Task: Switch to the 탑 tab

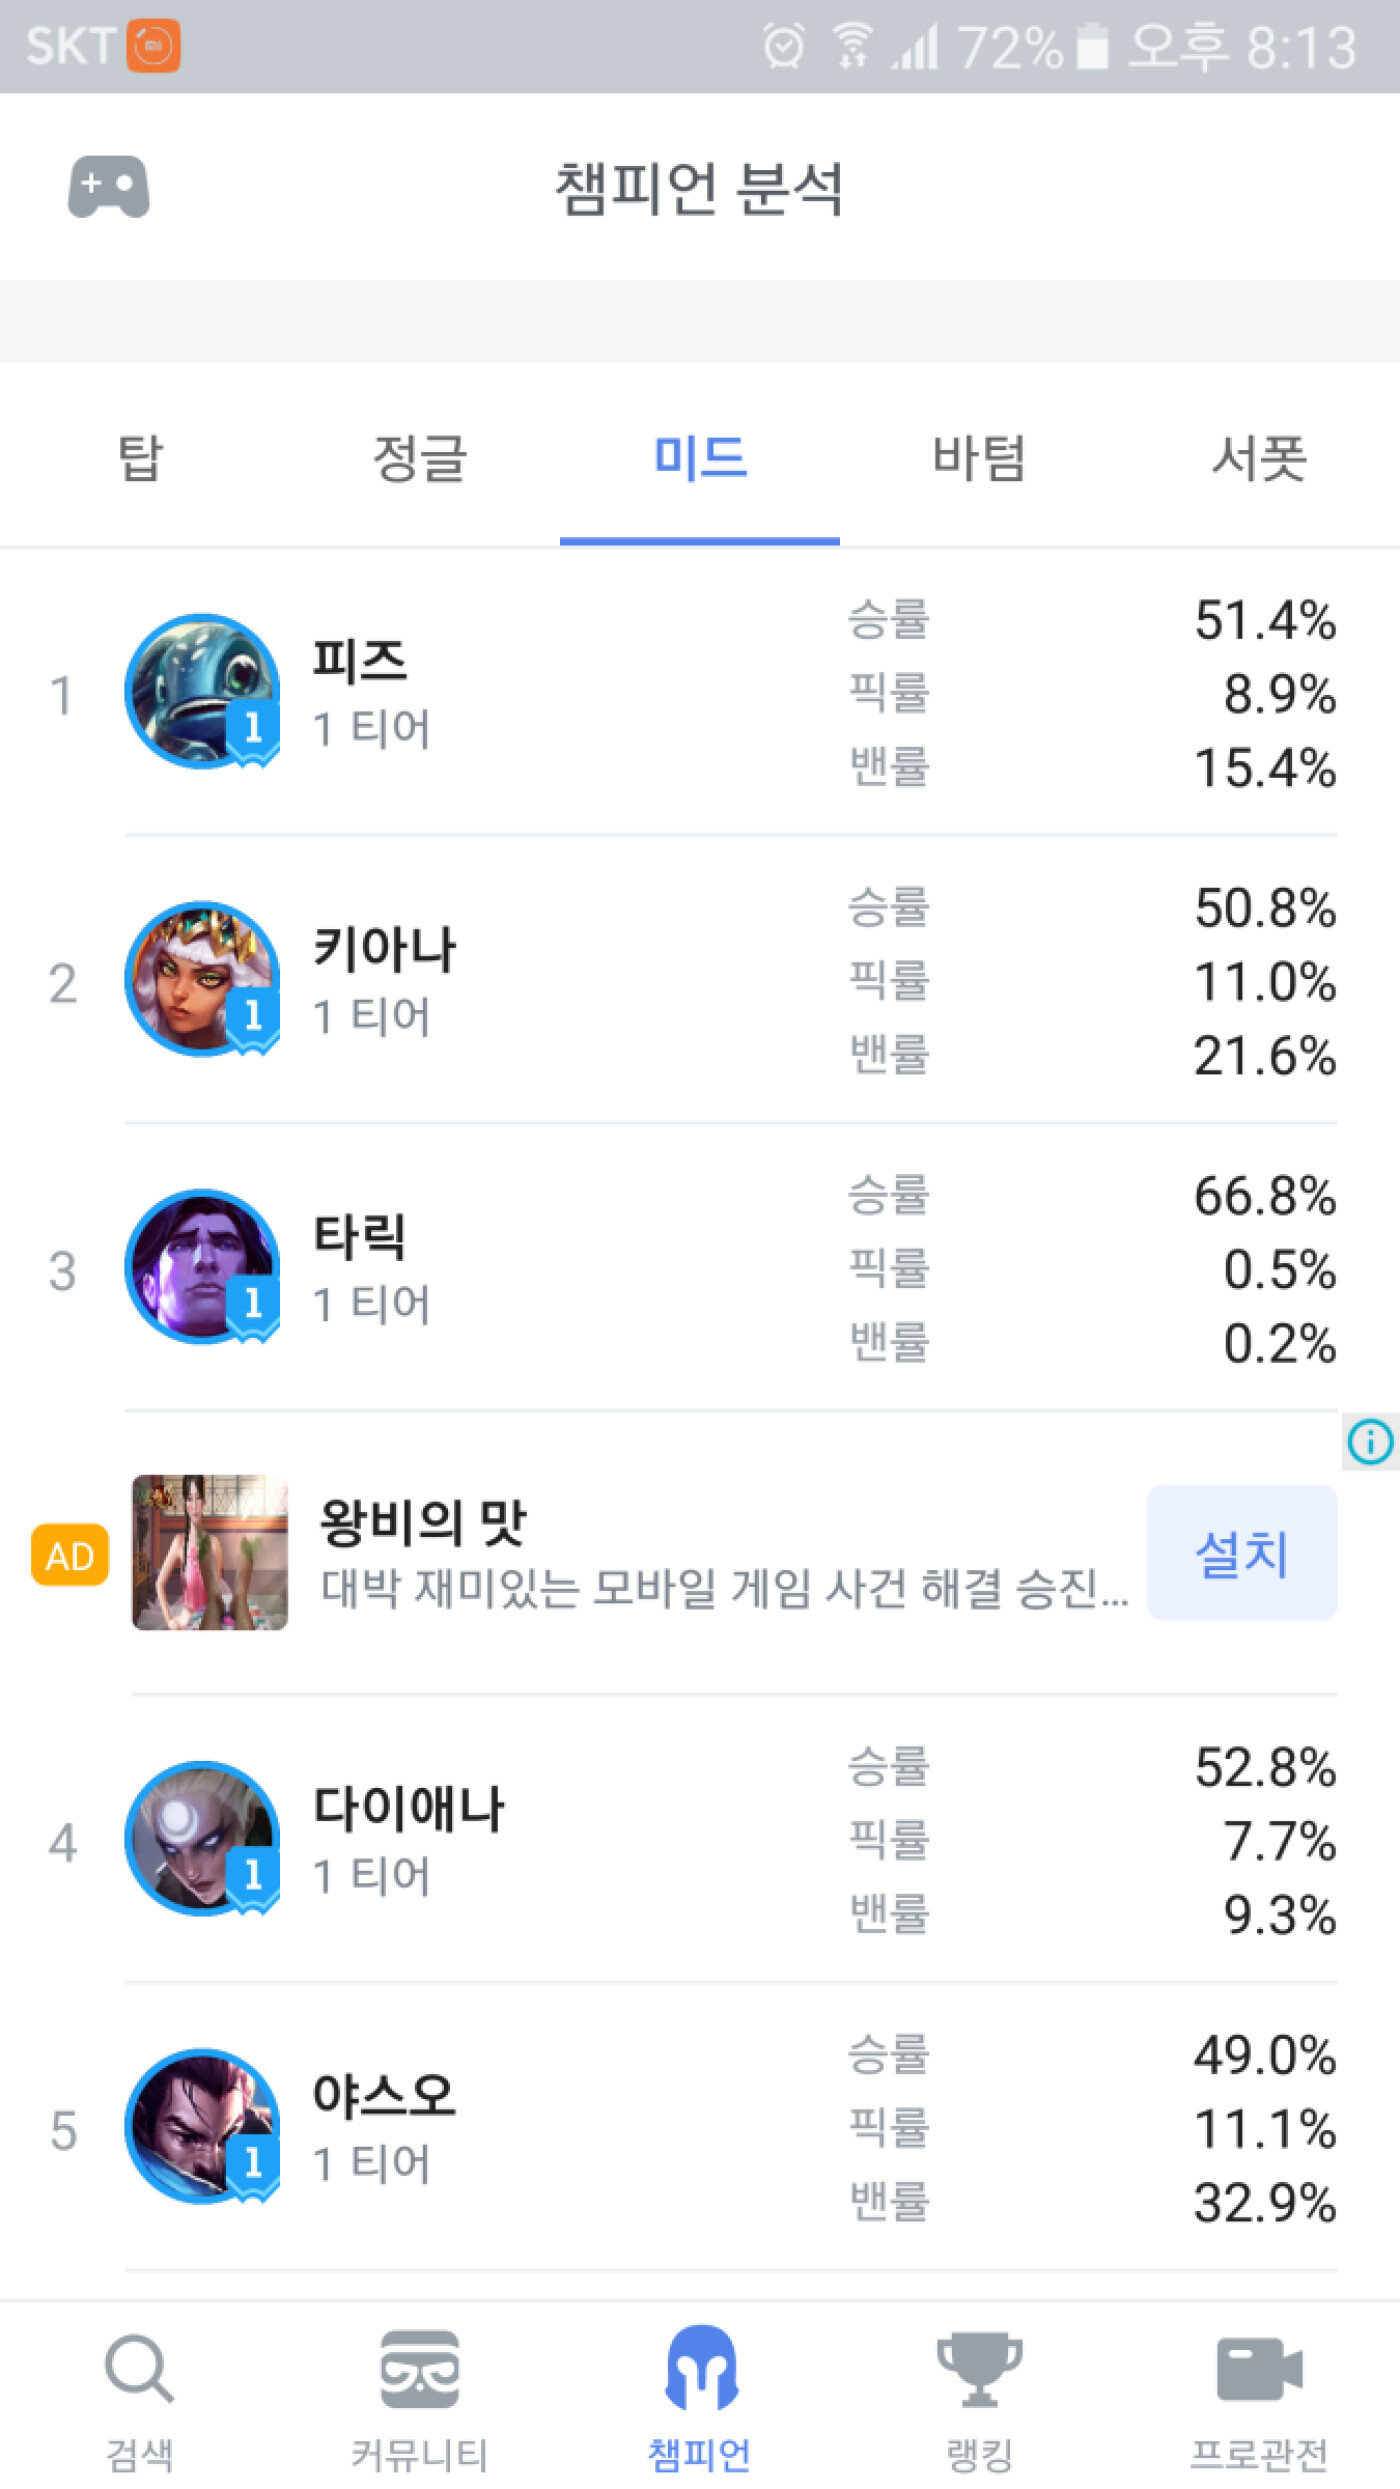Action: pos(140,459)
